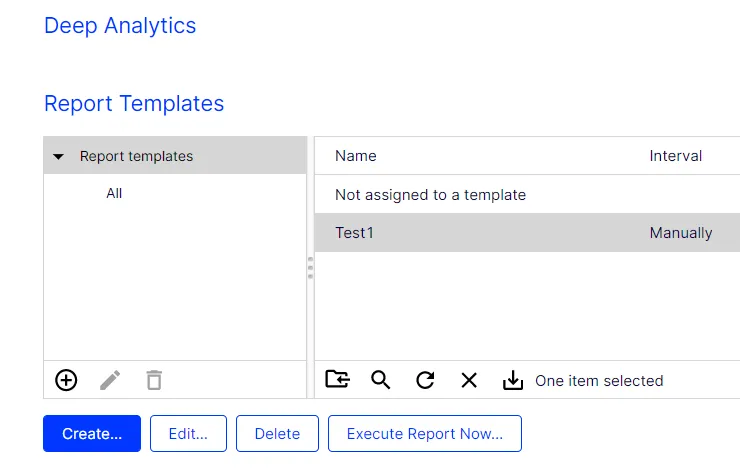This screenshot has height=473, width=740.
Task: Click the One item selected status text
Action: pos(599,380)
